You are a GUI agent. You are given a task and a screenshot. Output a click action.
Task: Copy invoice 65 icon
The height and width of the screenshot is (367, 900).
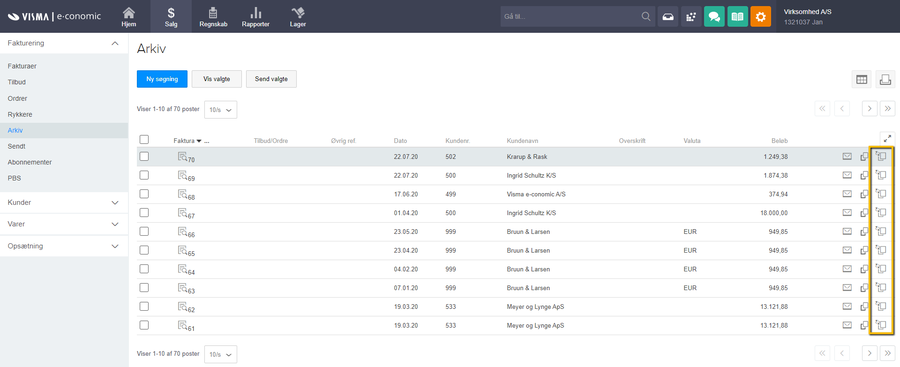point(864,250)
